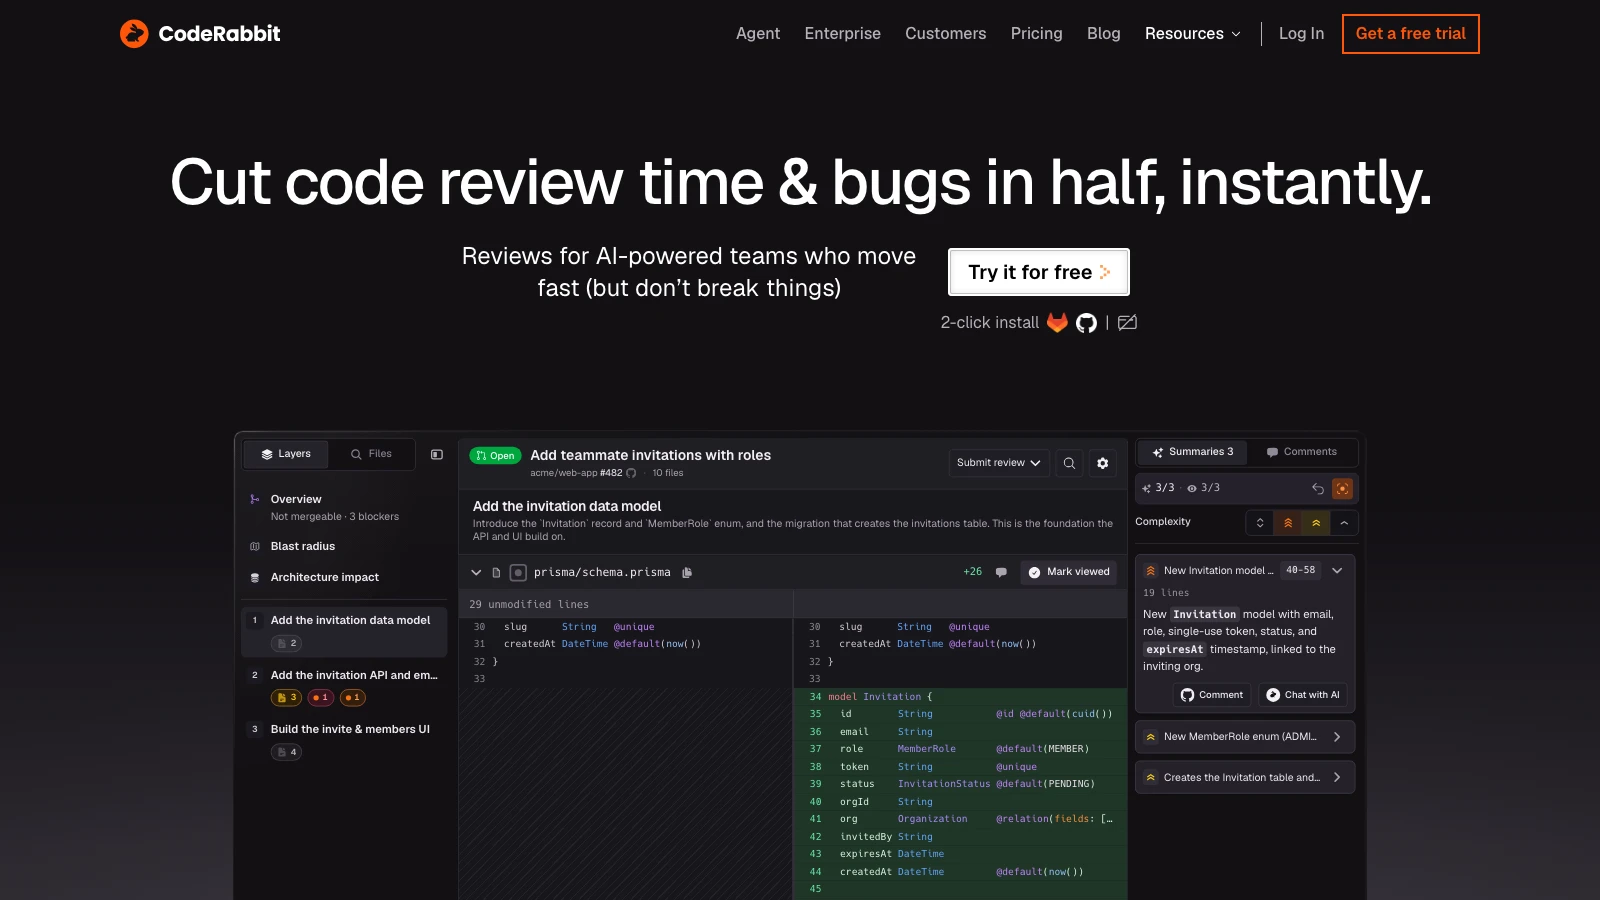Click the CLI terminal icon after the divider
This screenshot has height=900, width=1600.
click(x=1127, y=322)
